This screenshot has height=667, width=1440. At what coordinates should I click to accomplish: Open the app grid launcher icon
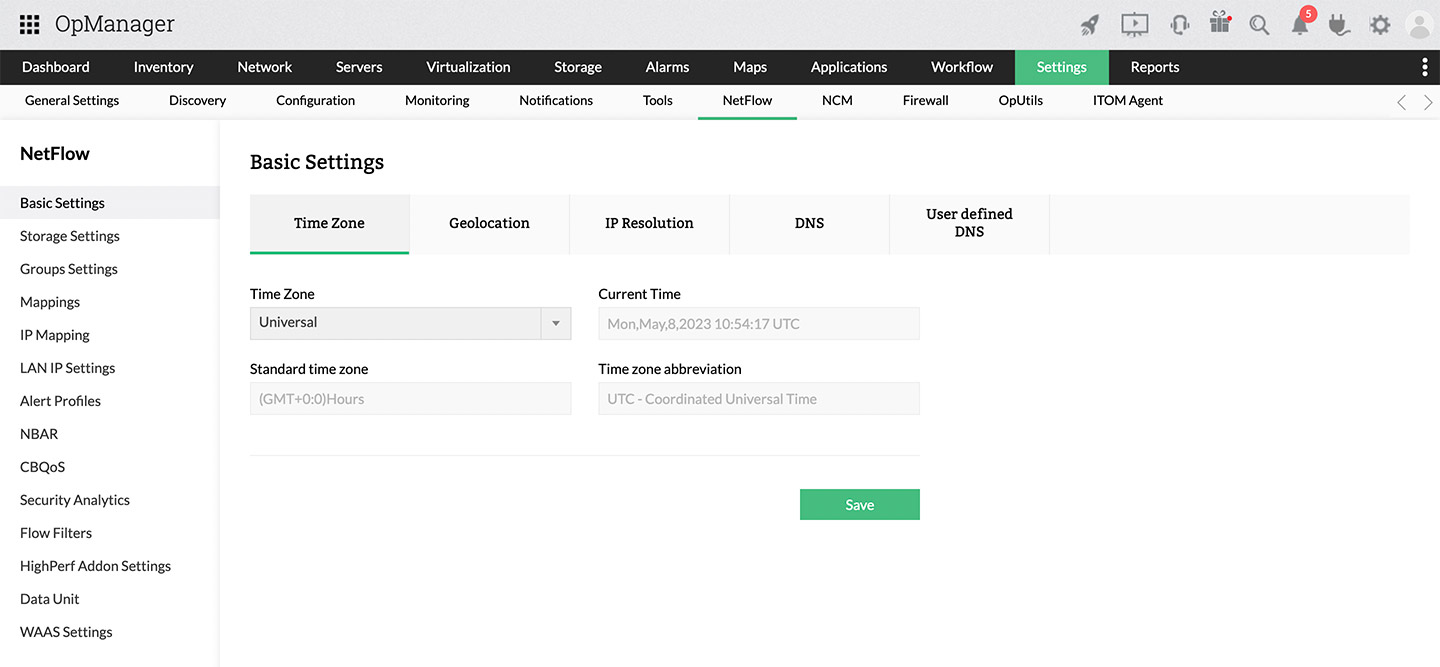(x=30, y=25)
